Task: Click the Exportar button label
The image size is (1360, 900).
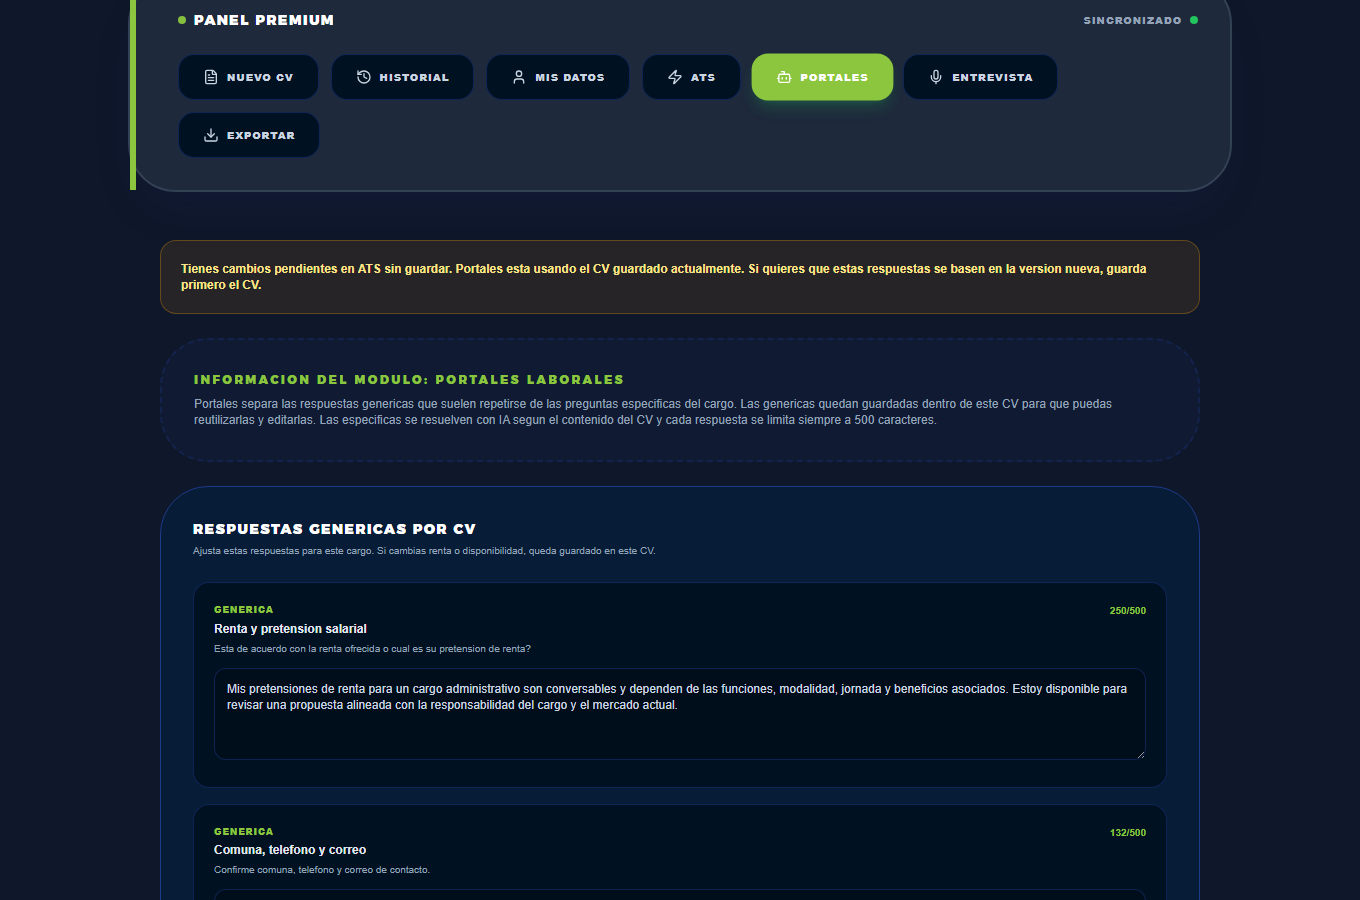Action: (261, 135)
